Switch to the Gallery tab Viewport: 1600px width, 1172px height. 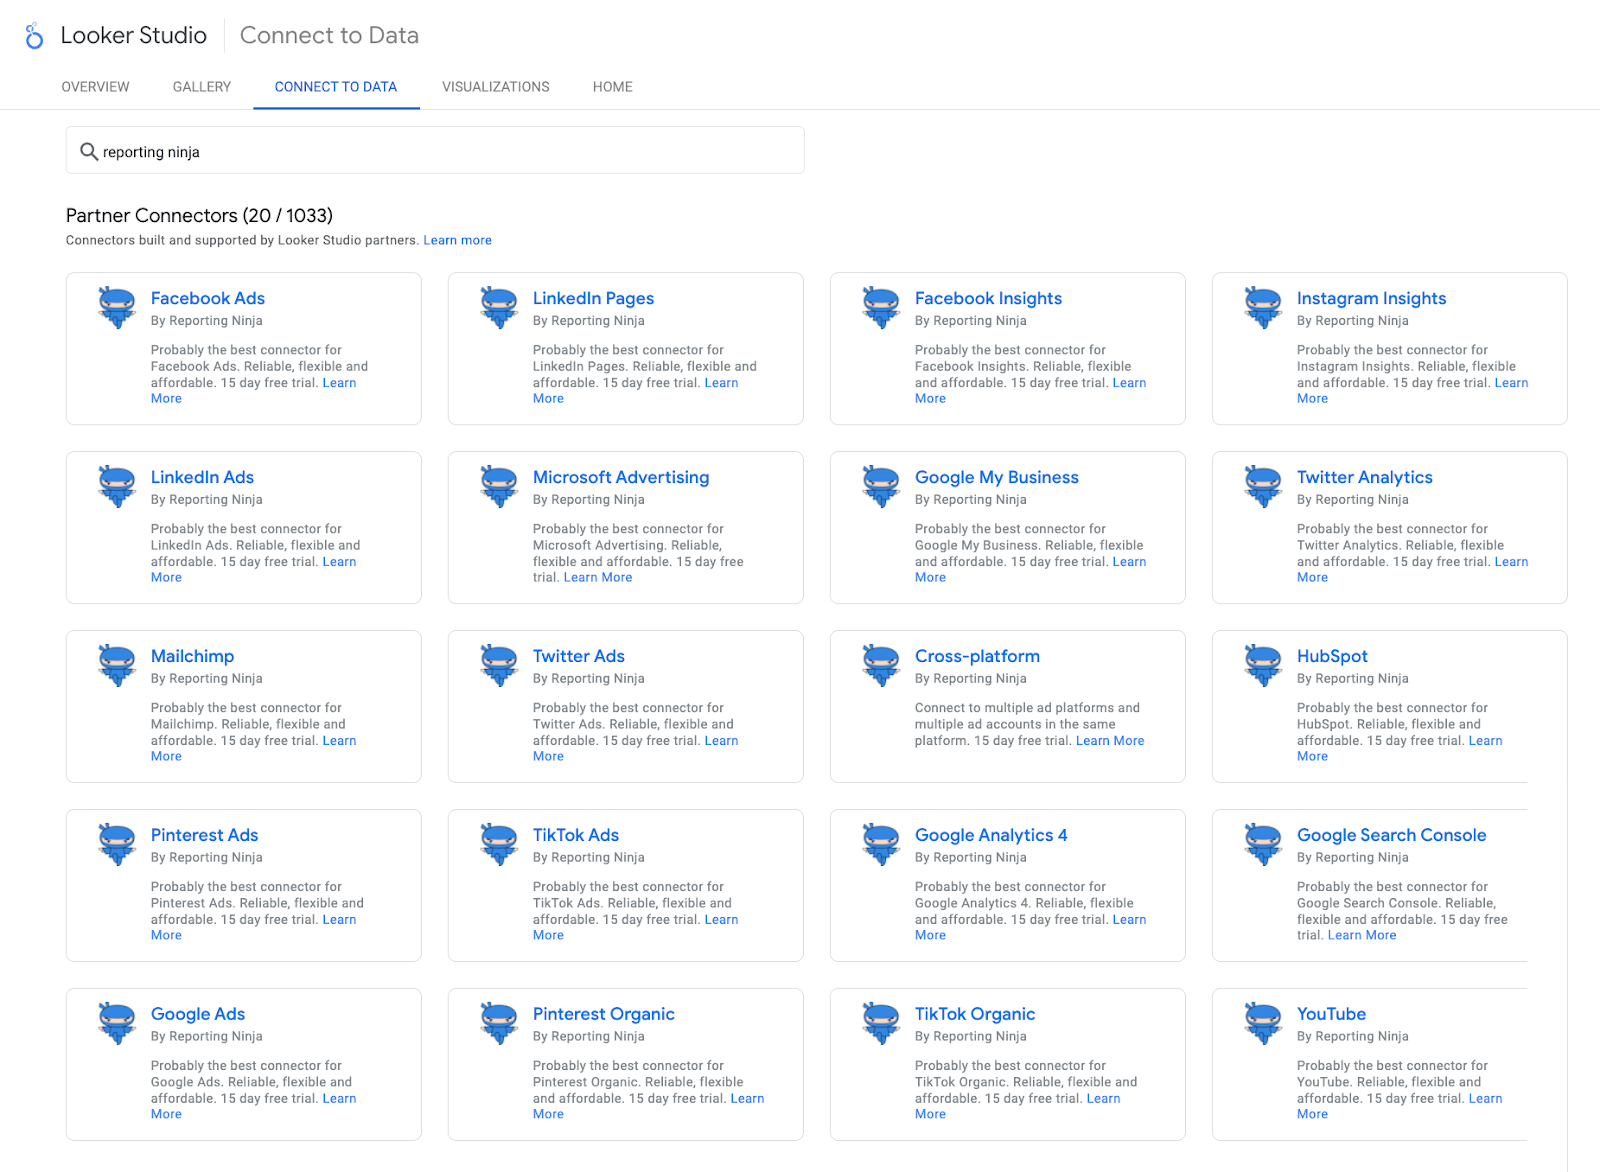tap(202, 87)
